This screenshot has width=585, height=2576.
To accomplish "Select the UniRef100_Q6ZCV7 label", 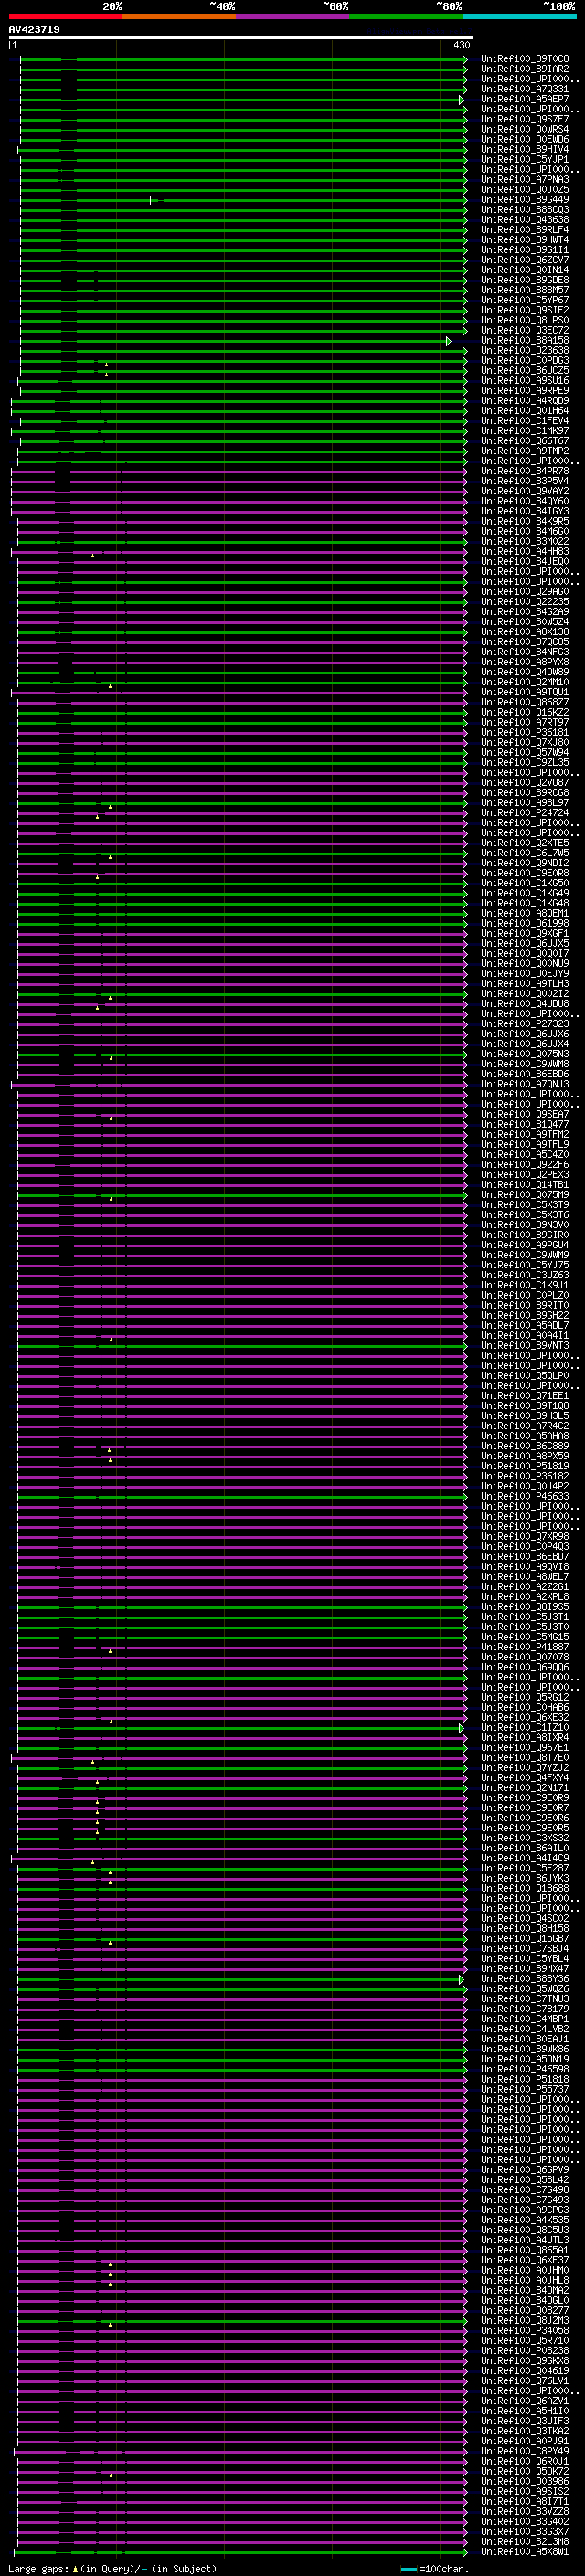I will coord(525,260).
